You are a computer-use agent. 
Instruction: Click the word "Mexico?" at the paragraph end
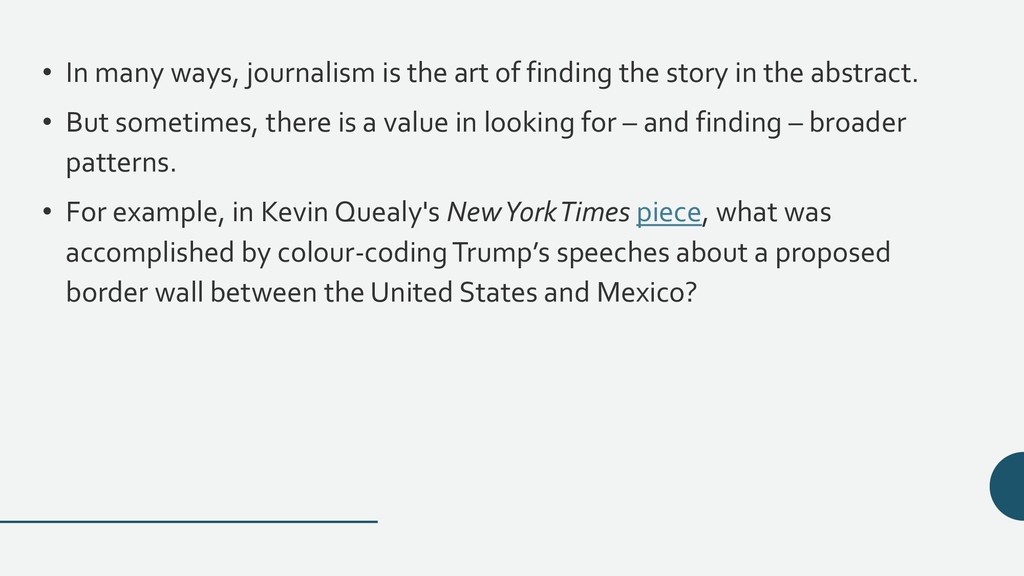tap(647, 292)
